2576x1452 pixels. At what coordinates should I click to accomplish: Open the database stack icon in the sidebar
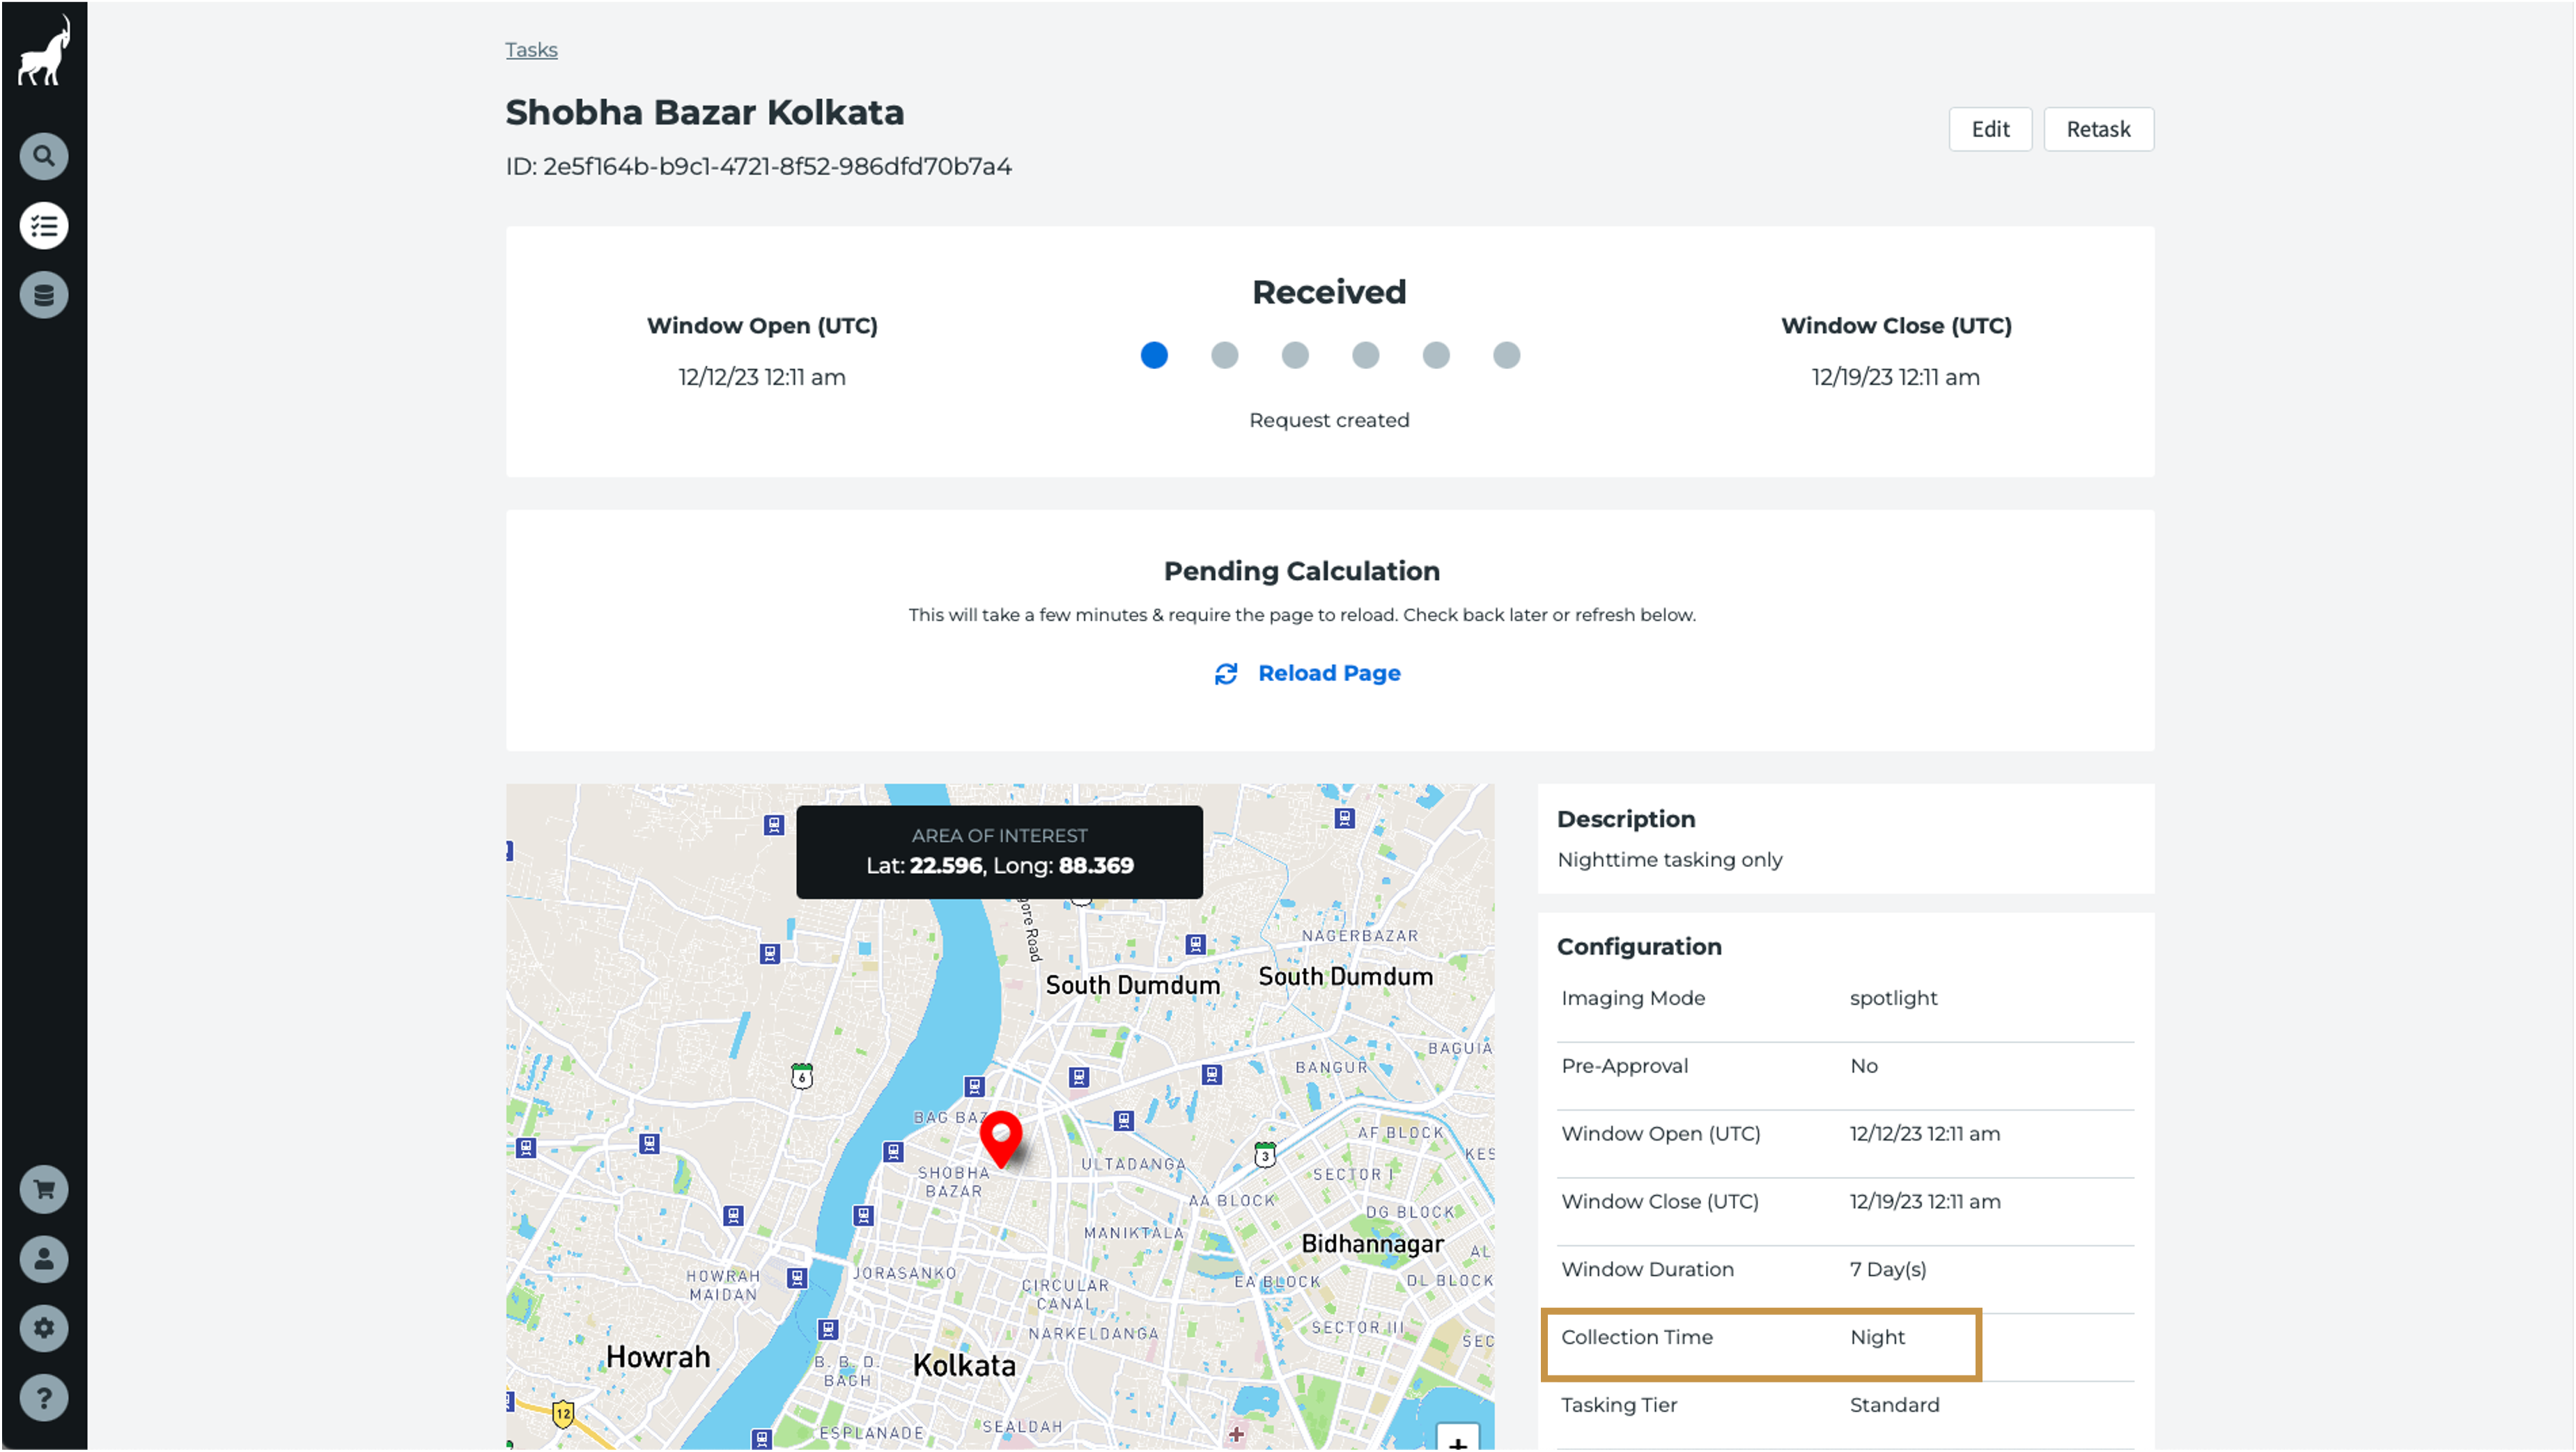click(x=44, y=295)
